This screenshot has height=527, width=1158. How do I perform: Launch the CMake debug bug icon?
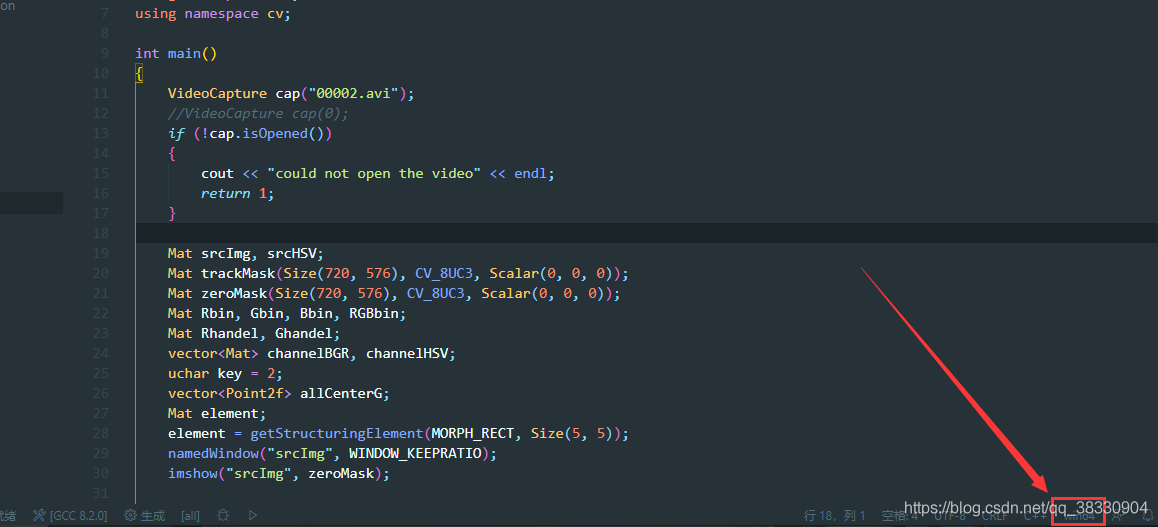point(223,515)
